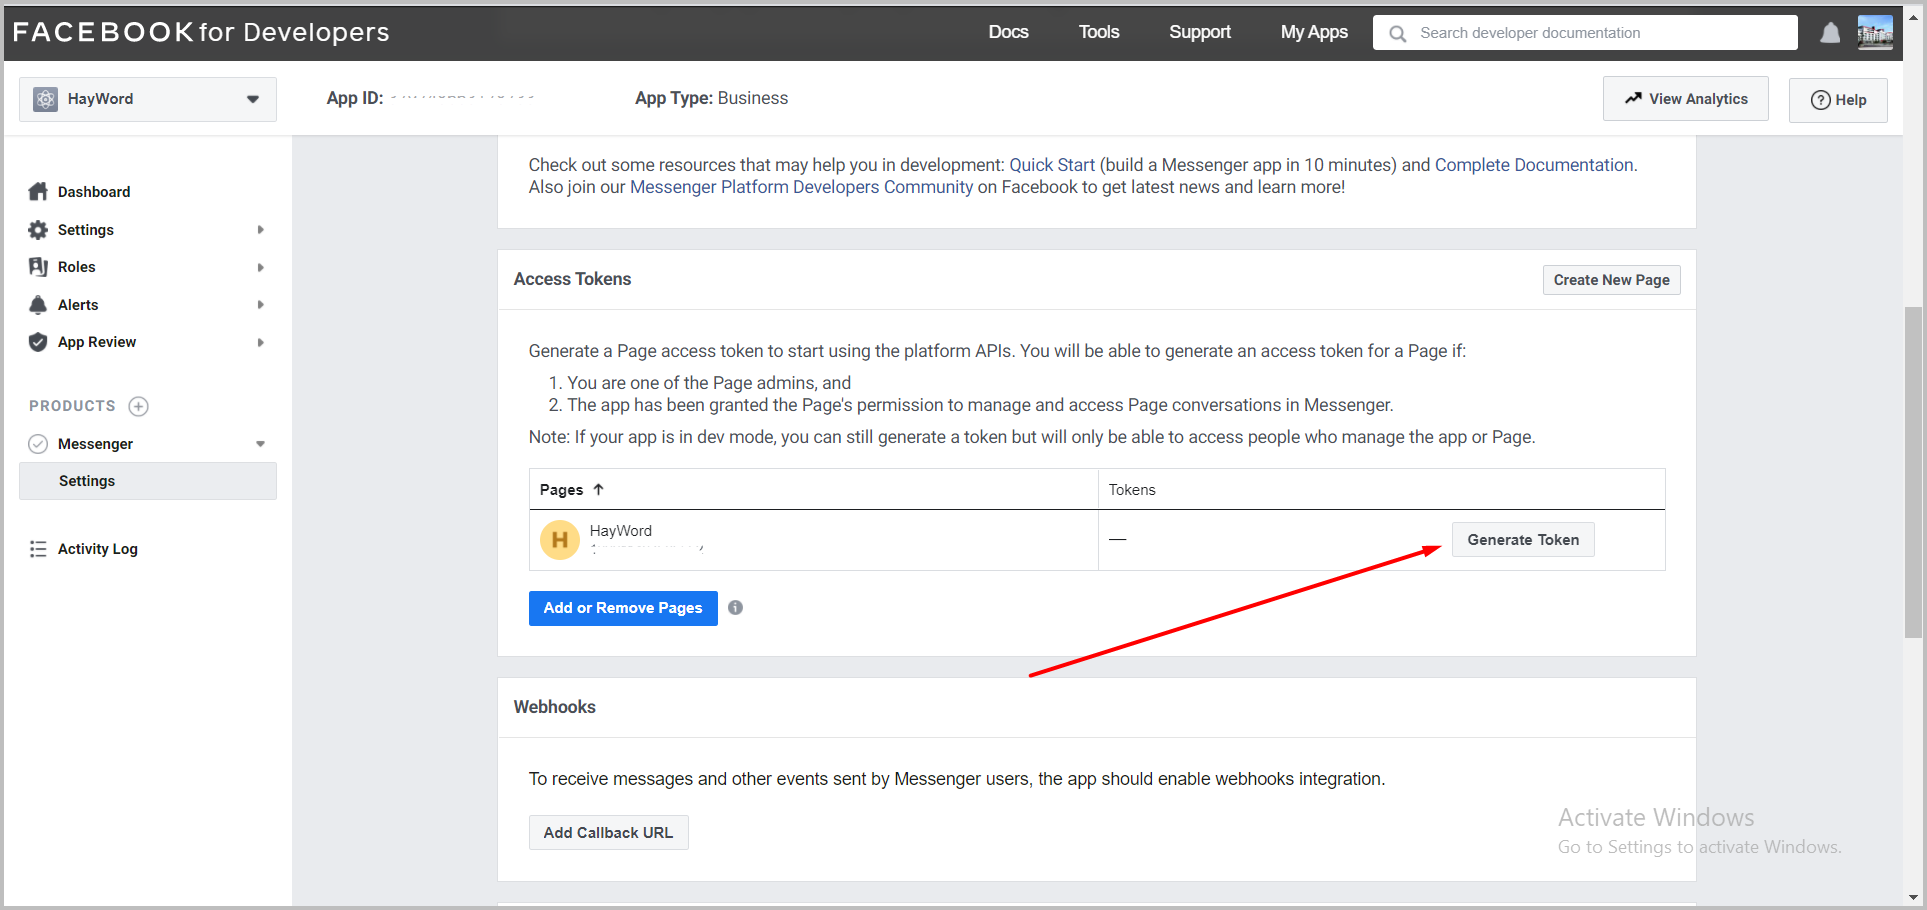Click the Help button

1838,100
